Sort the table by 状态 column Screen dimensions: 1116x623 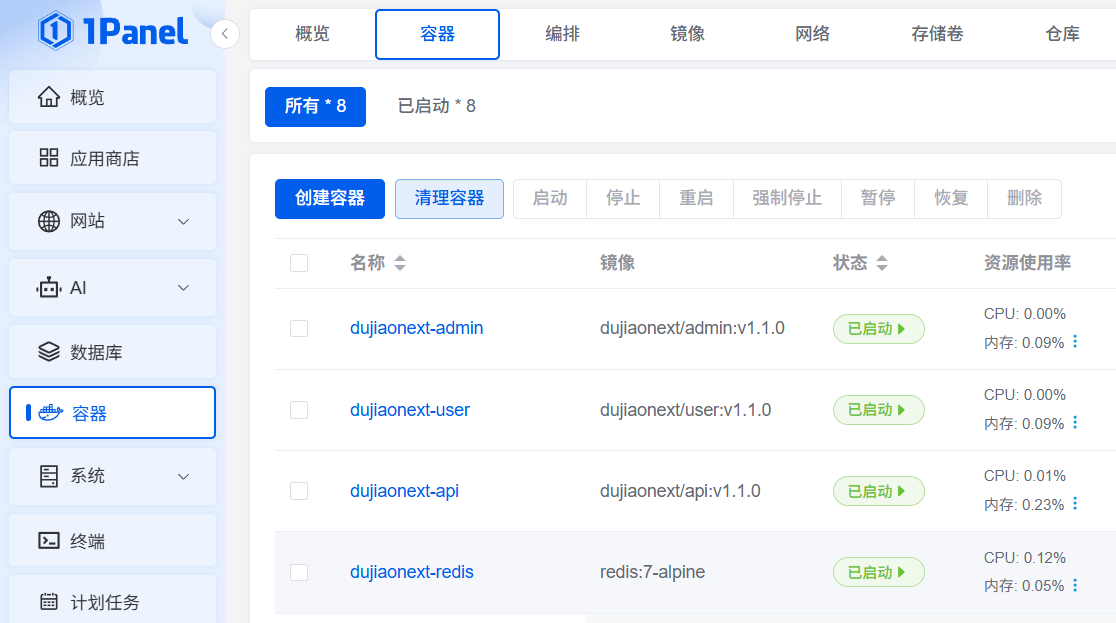[882, 263]
